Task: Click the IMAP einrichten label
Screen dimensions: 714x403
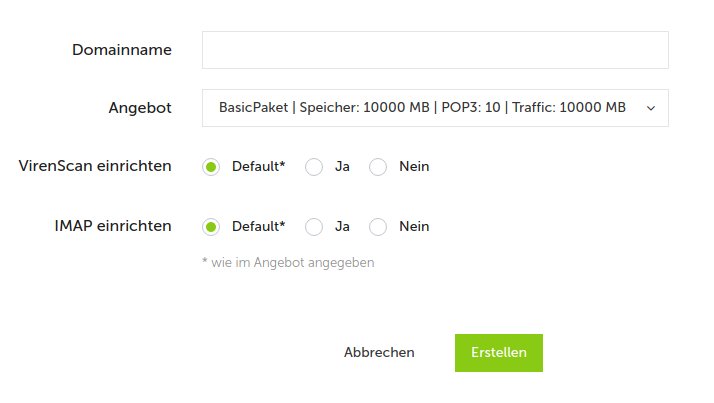Action: tap(113, 226)
